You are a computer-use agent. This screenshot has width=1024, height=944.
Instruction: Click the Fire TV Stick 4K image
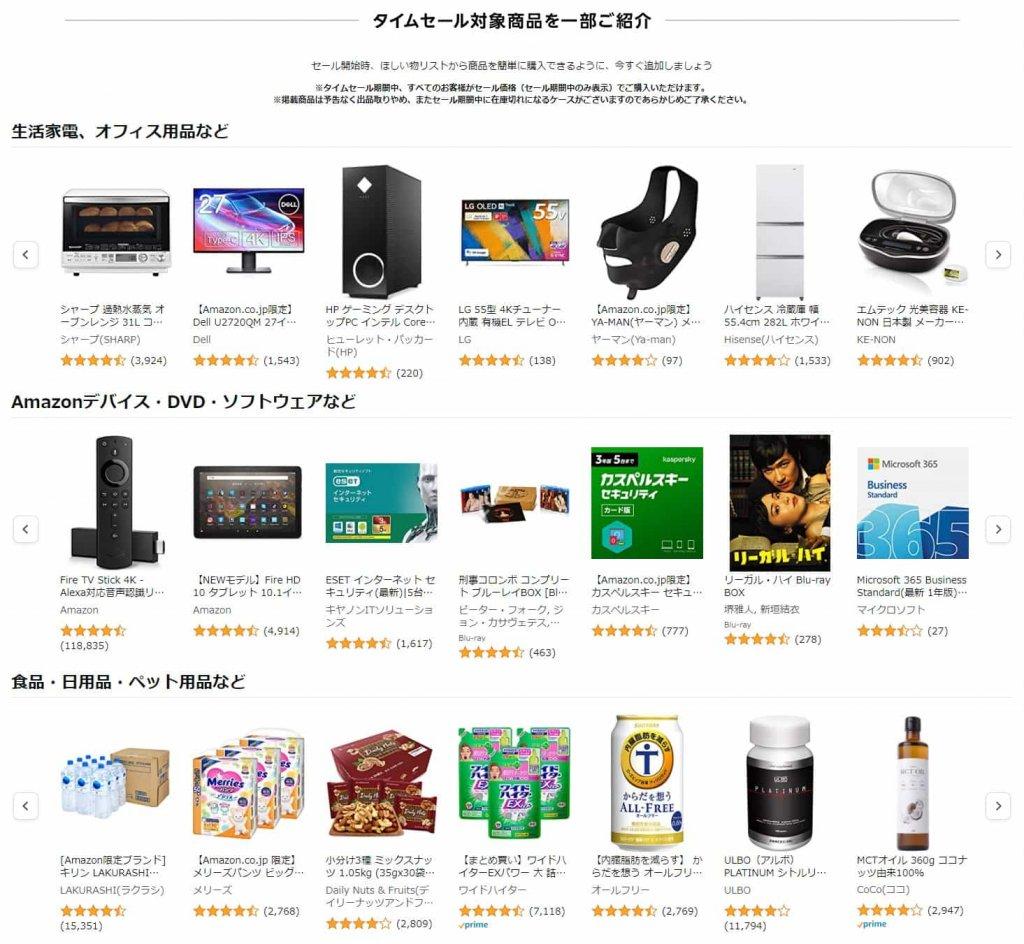pos(116,503)
